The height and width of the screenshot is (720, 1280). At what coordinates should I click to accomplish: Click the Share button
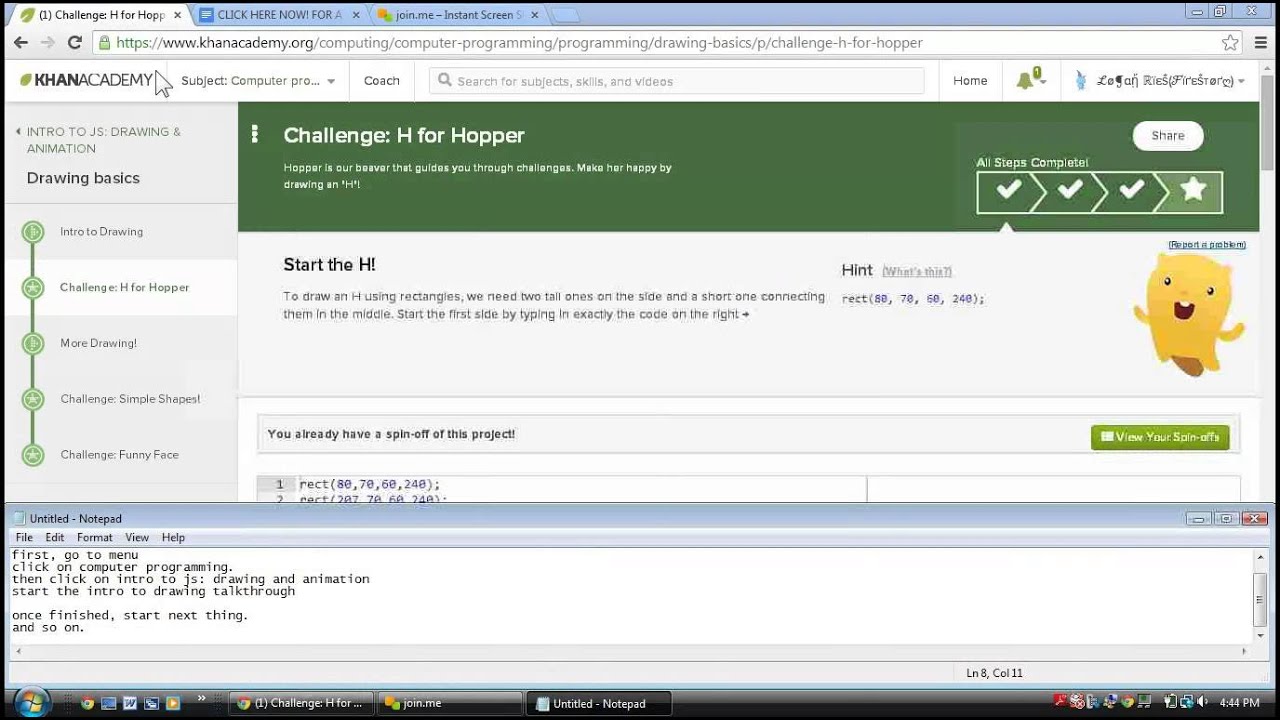tap(1167, 136)
